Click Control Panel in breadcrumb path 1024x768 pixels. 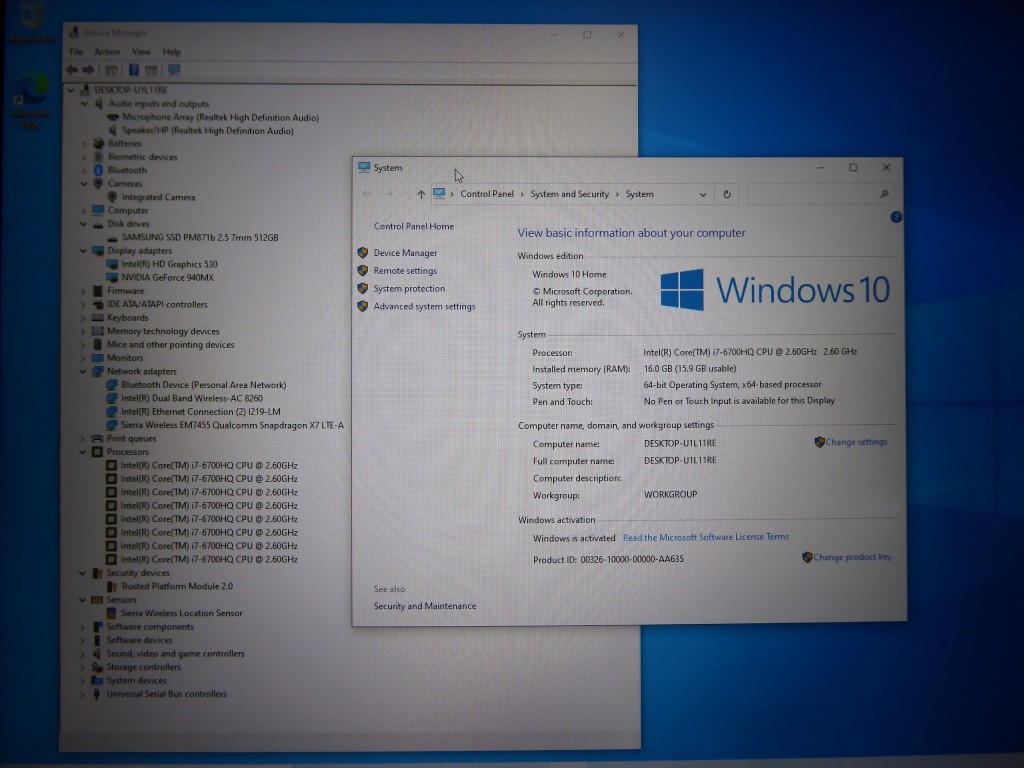click(x=487, y=194)
